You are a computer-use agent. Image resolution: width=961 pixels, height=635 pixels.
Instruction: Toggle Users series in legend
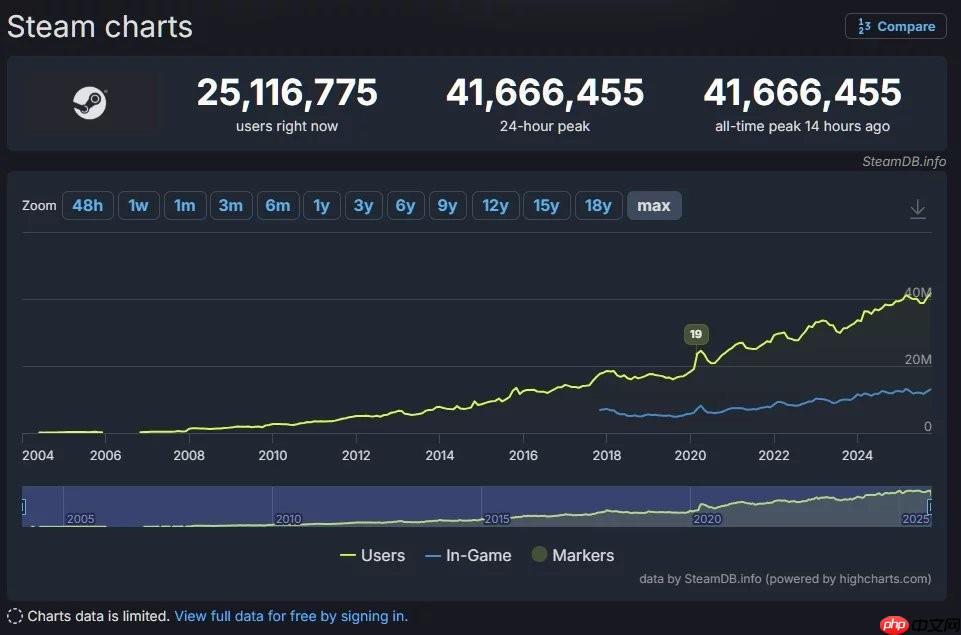372,555
